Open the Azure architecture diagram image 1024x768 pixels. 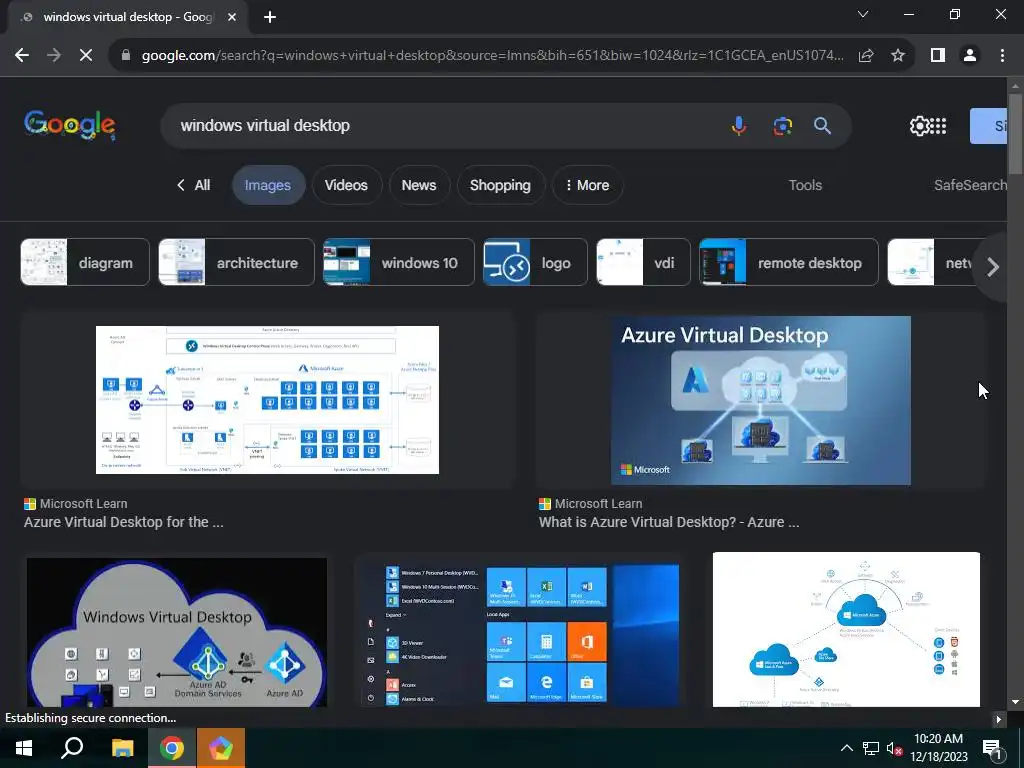pyautogui.click(x=267, y=400)
